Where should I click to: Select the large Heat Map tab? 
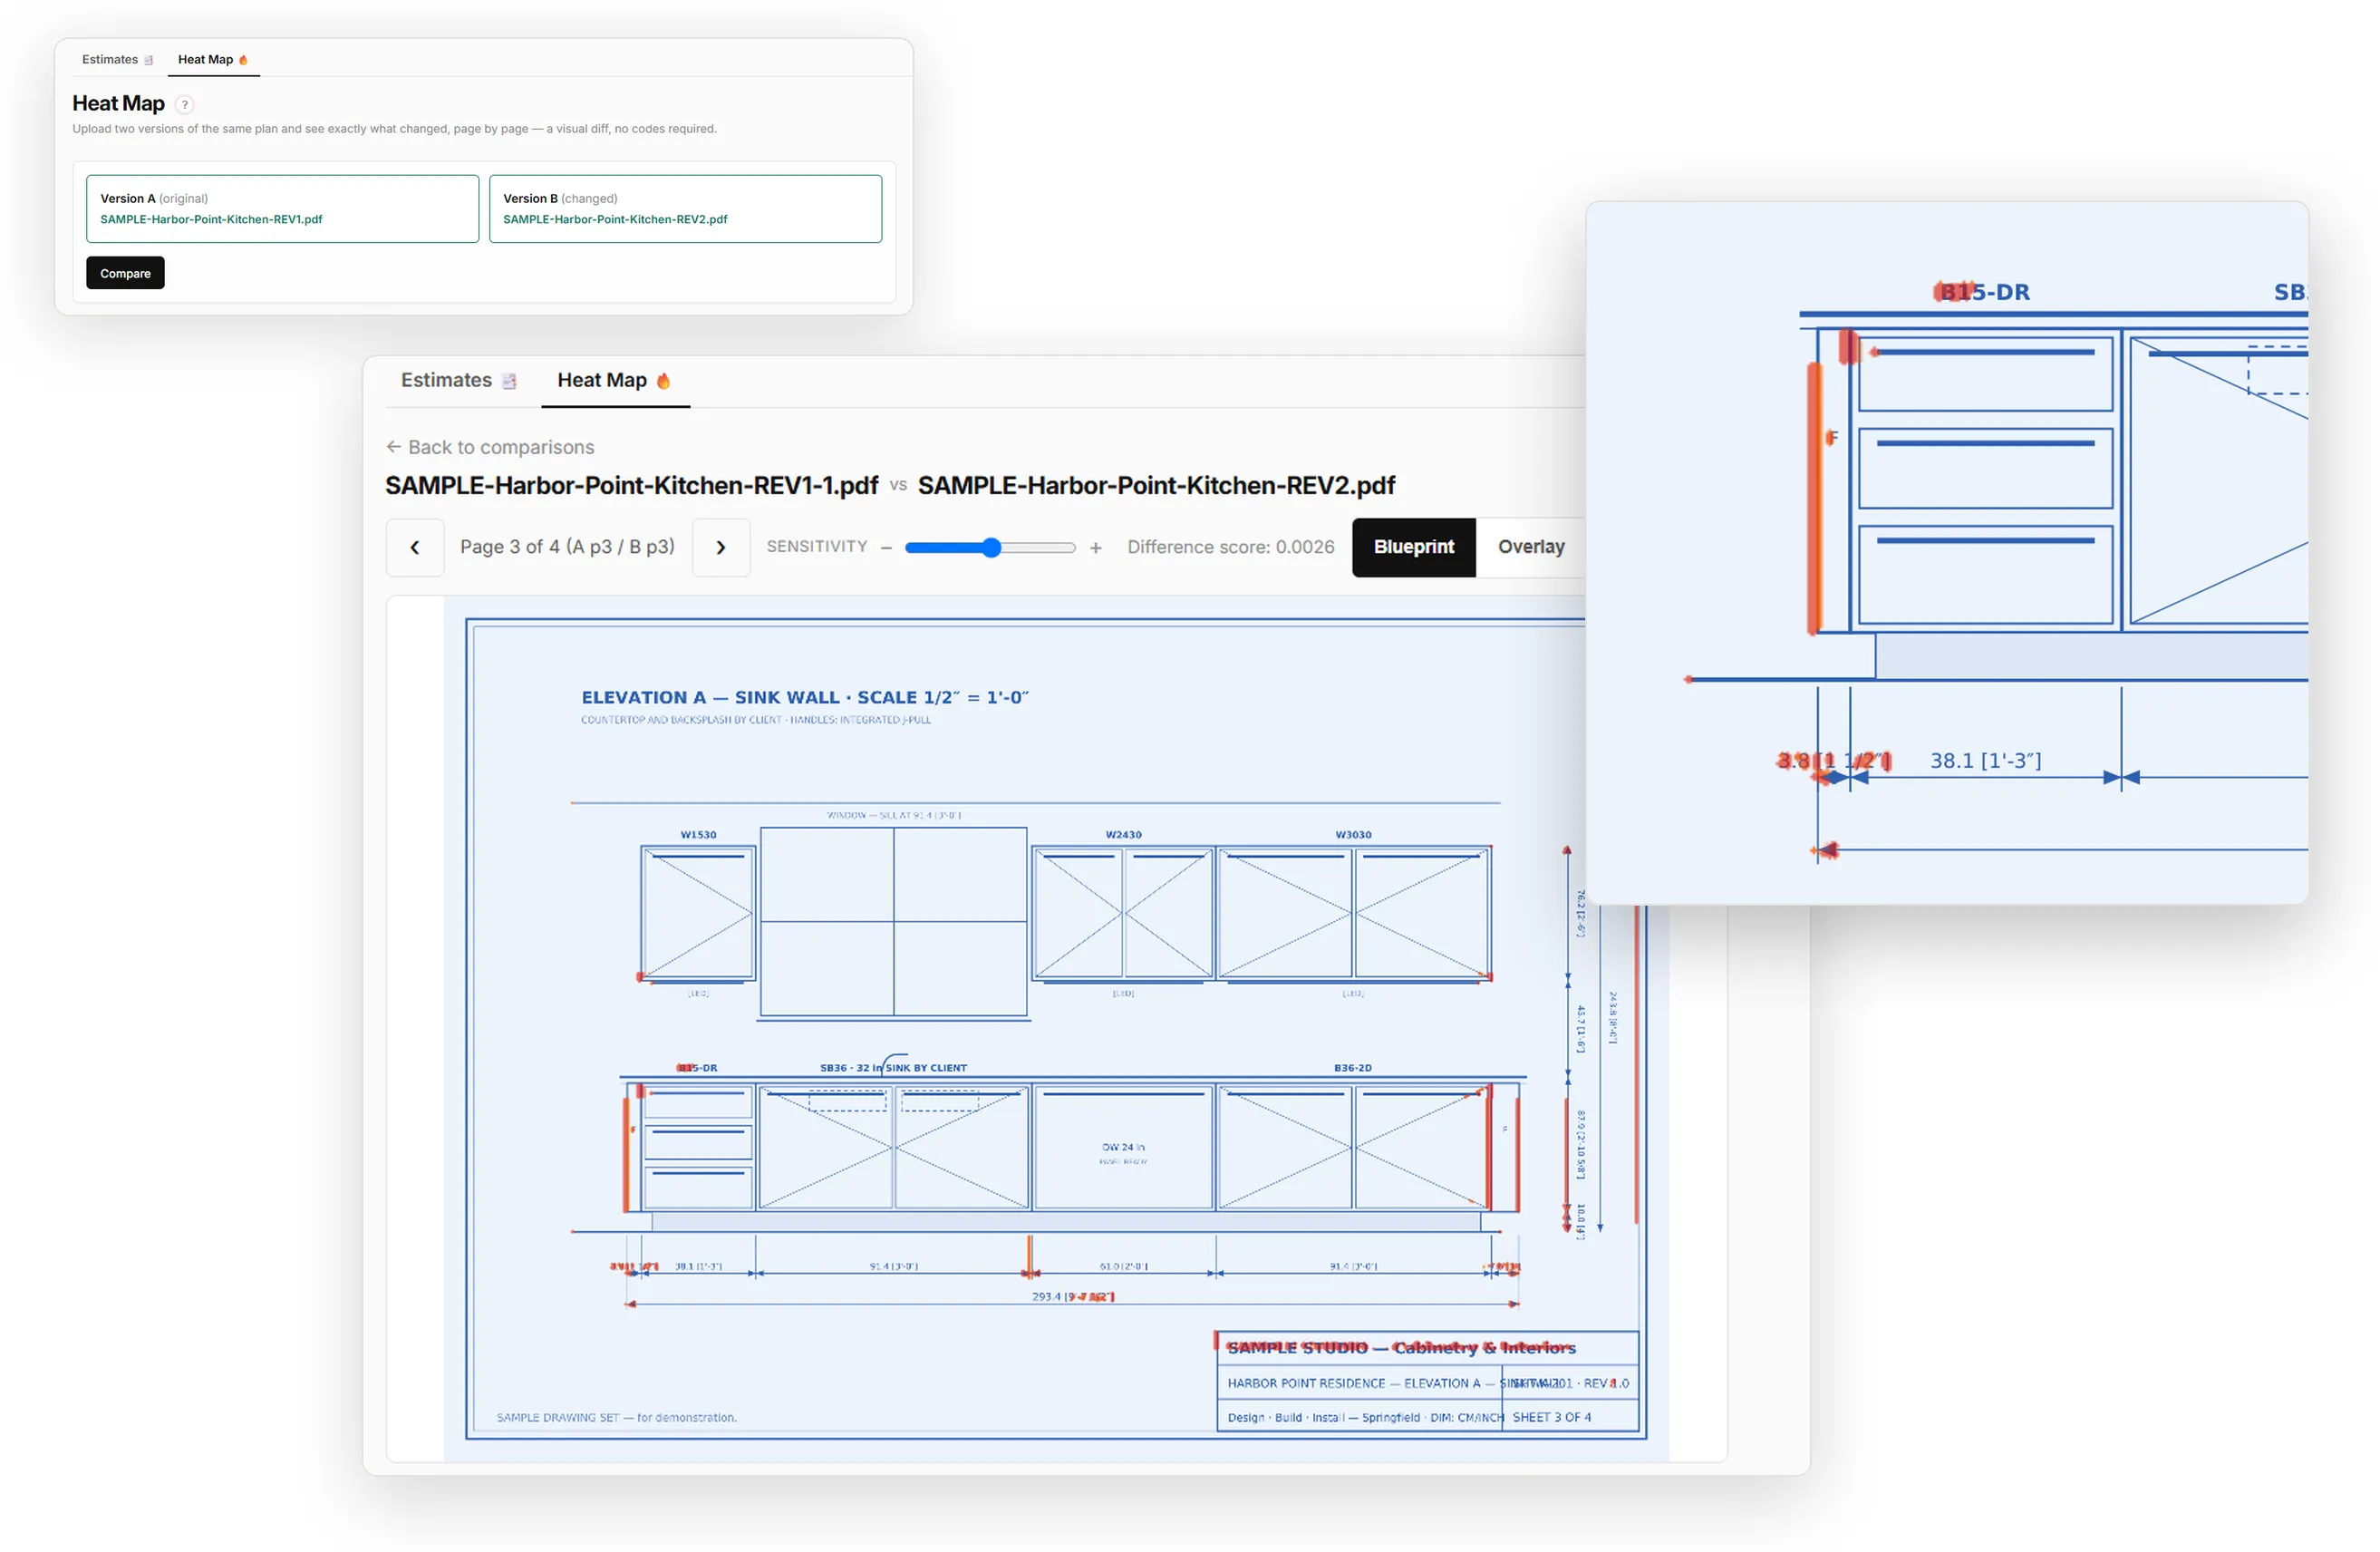614,380
